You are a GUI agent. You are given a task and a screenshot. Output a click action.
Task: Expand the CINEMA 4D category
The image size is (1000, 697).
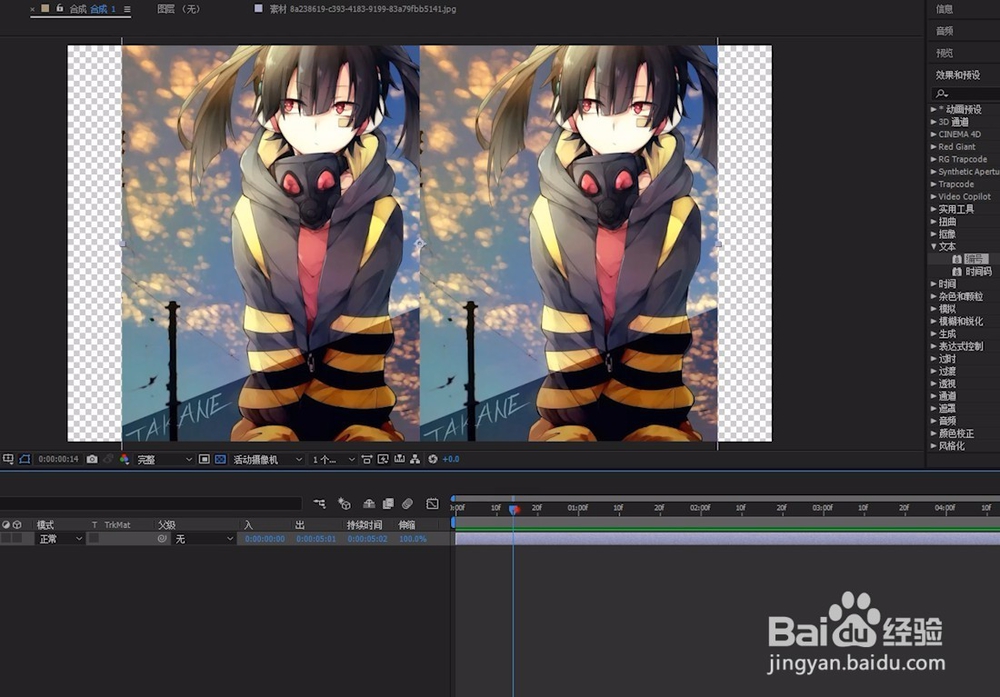pos(934,134)
